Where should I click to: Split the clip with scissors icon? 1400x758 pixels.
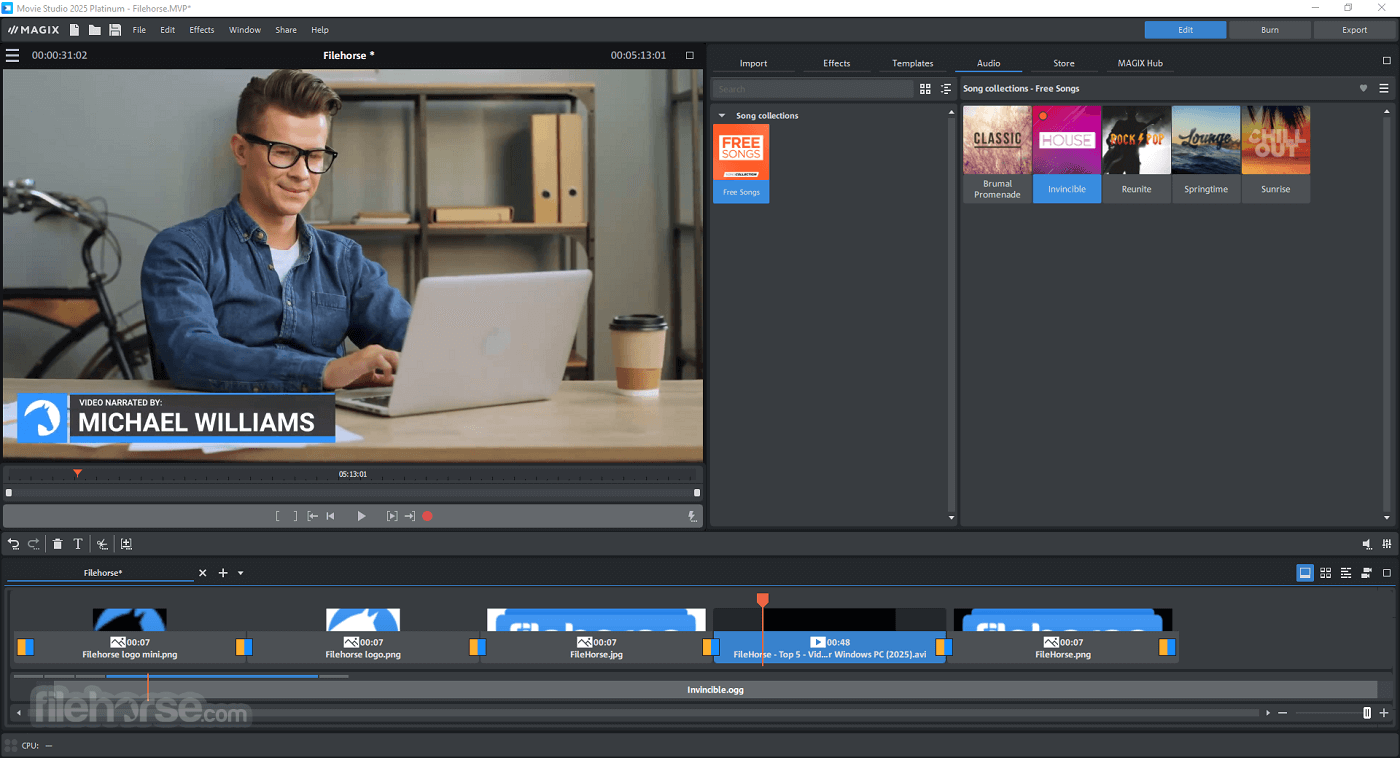tap(102, 544)
